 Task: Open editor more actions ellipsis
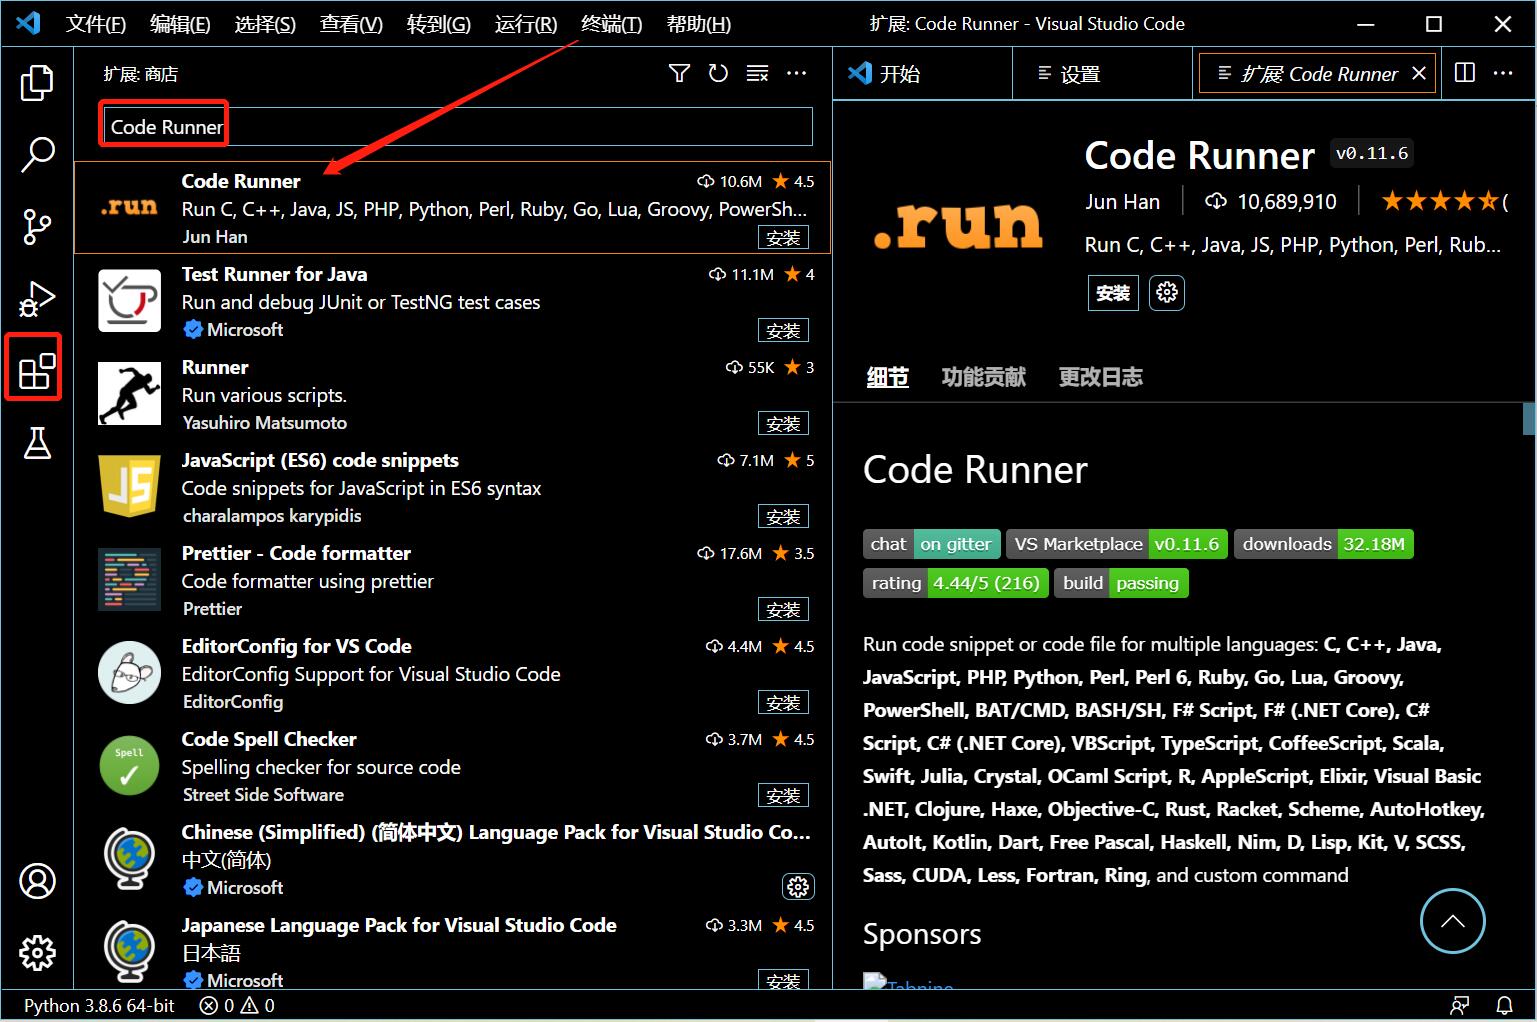1503,73
